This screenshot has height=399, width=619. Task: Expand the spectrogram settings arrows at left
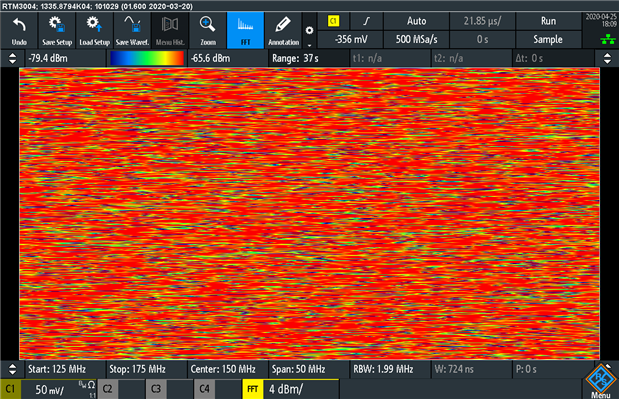point(13,58)
